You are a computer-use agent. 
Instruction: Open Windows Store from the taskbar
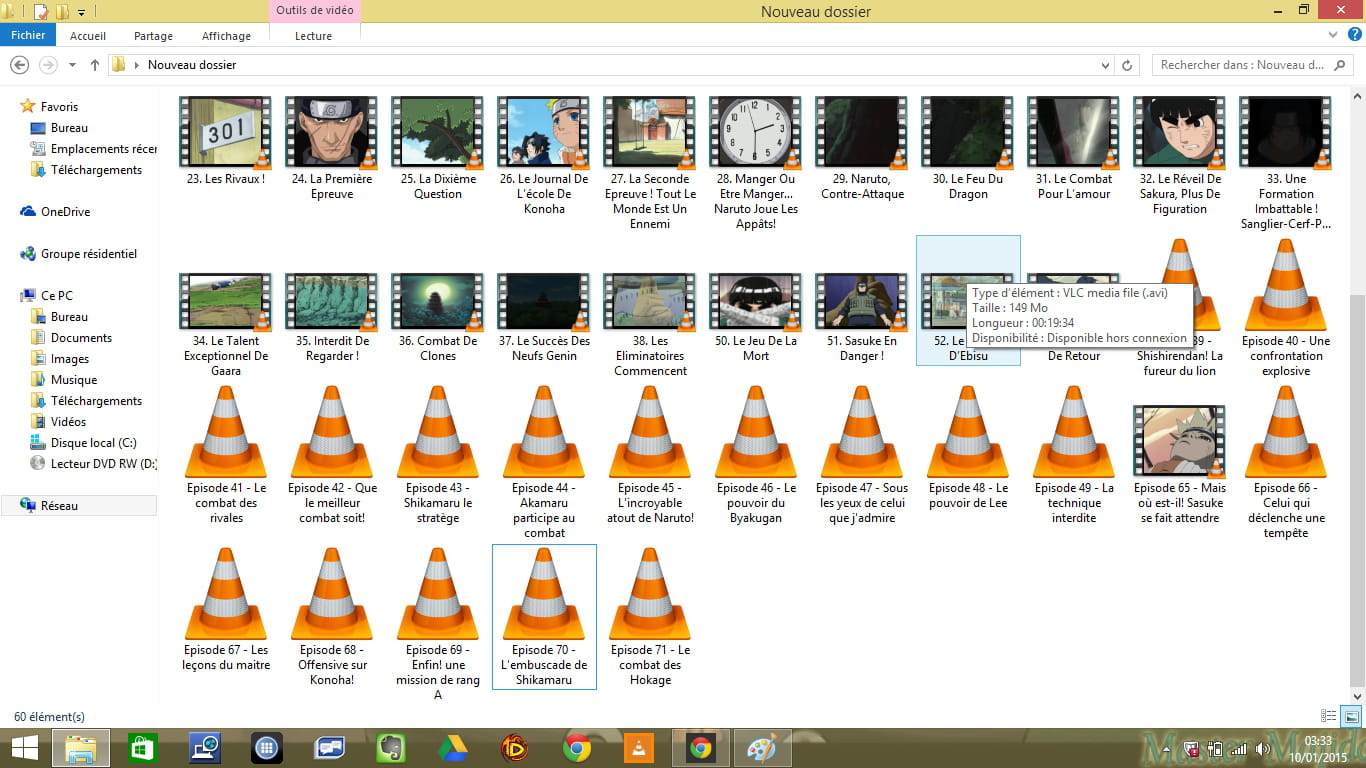pos(143,747)
